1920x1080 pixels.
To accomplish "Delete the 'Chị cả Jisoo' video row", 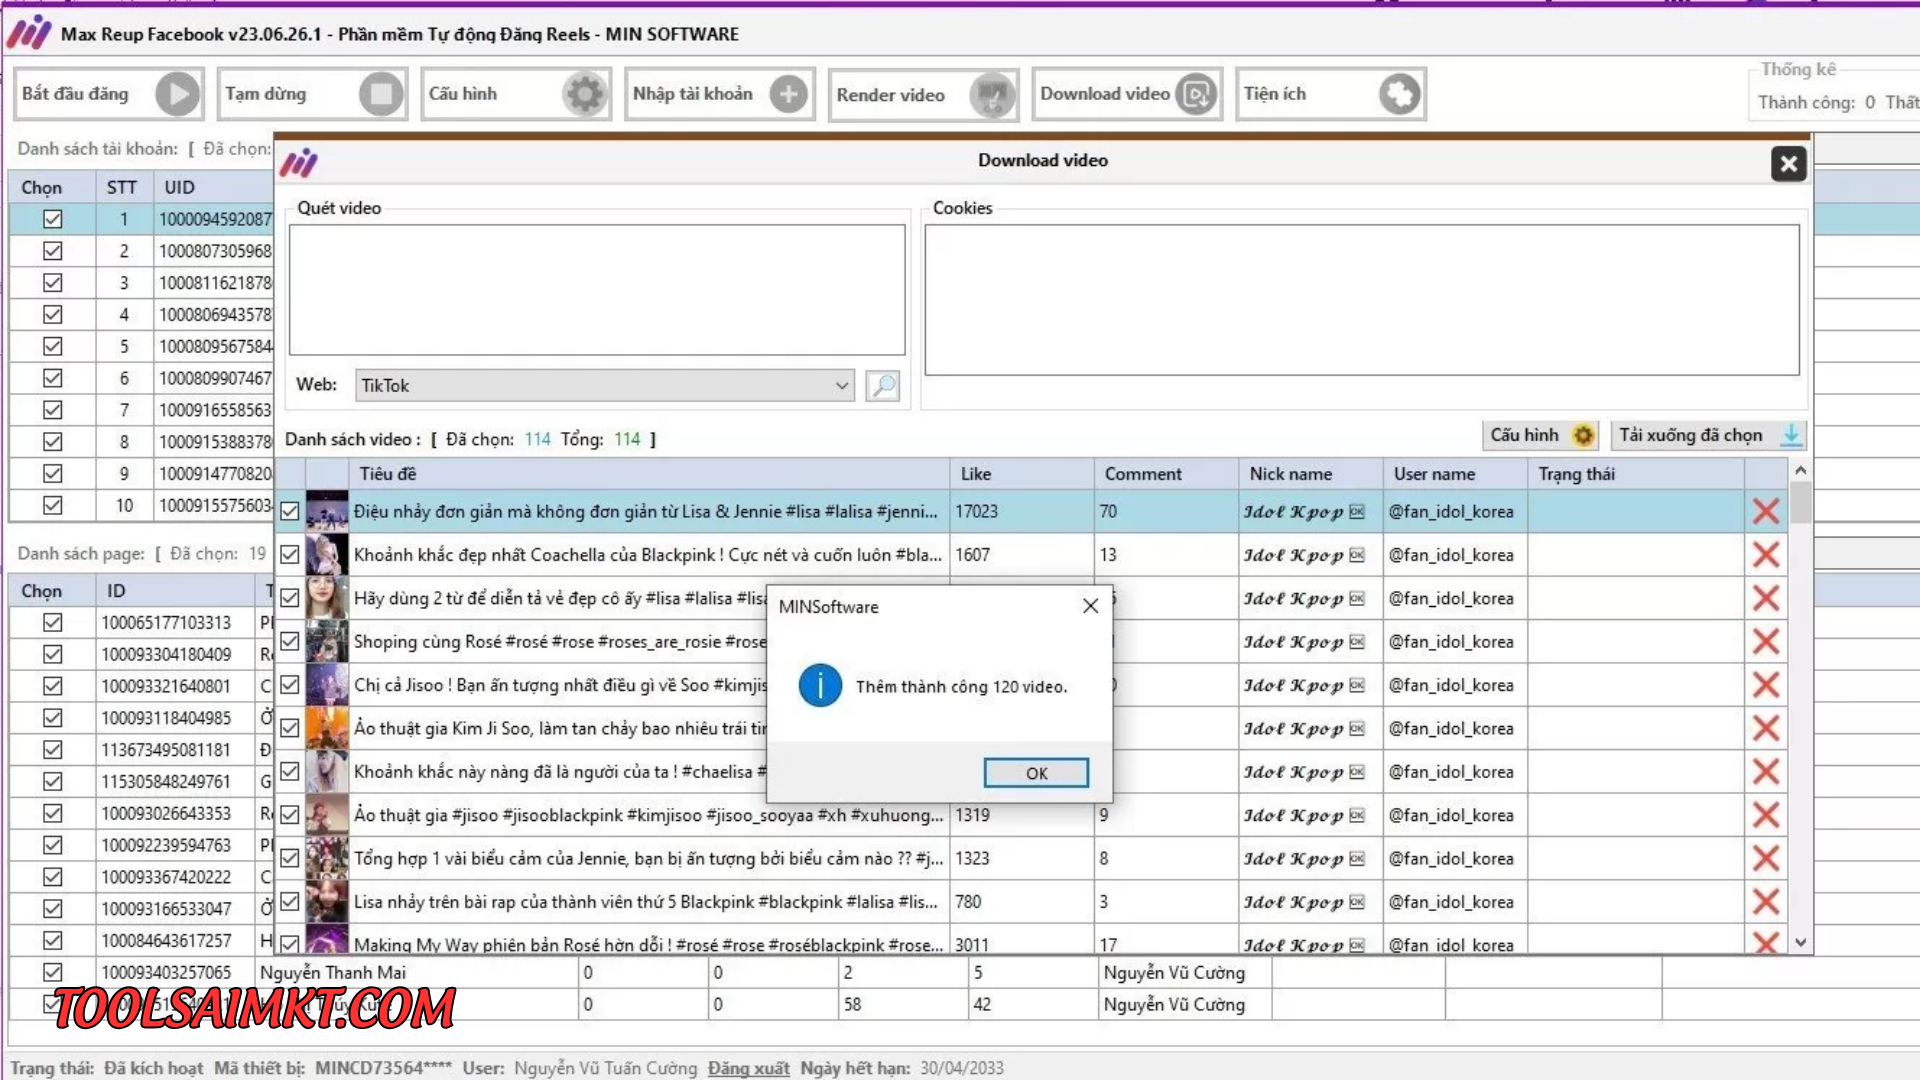I will pyautogui.click(x=1766, y=685).
